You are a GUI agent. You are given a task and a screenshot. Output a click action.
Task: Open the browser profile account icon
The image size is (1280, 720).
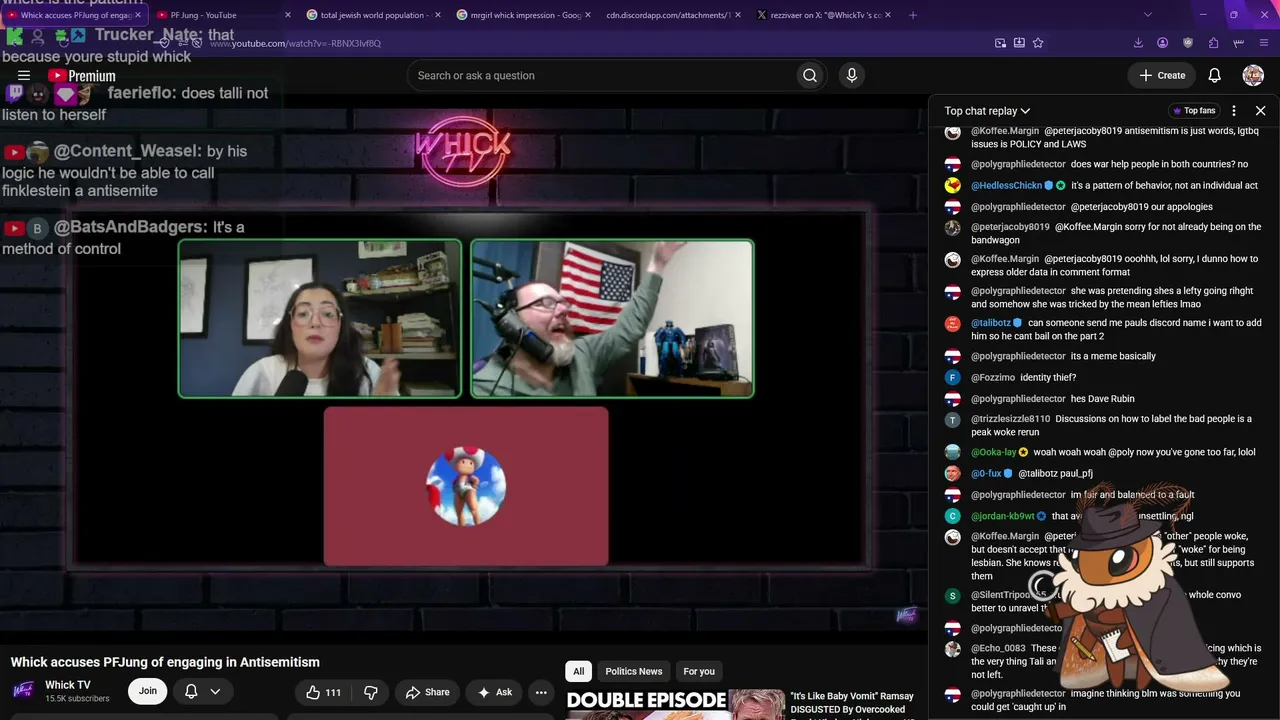pyautogui.click(x=1163, y=43)
